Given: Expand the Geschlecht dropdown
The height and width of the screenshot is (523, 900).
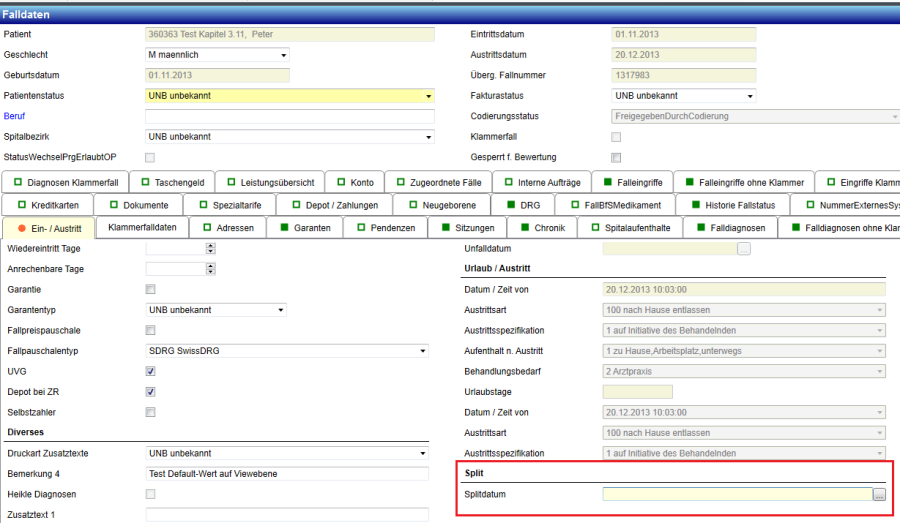Looking at the screenshot, I should [x=284, y=55].
